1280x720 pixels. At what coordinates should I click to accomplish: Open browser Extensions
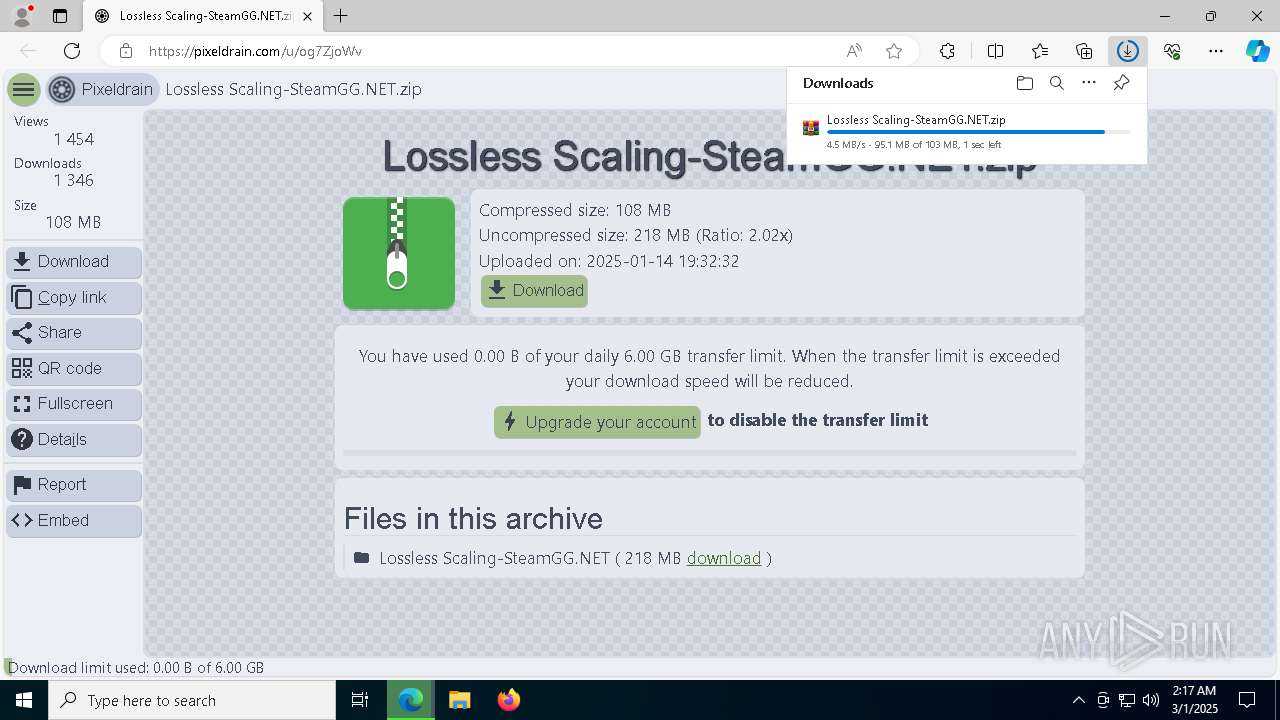(x=947, y=51)
